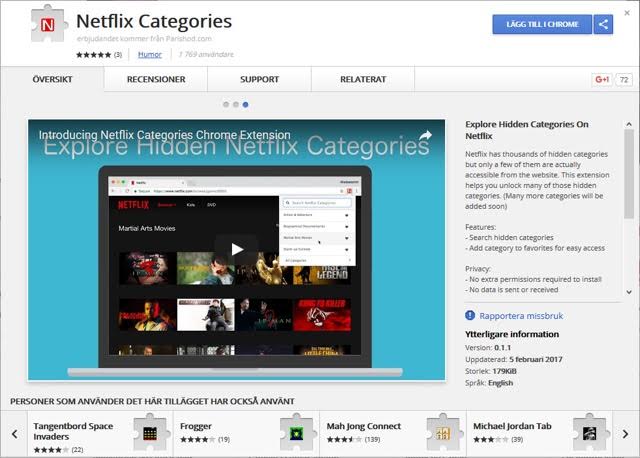Show previous related extensions with left arrow
The width and height of the screenshot is (640, 458).
click(x=14, y=434)
